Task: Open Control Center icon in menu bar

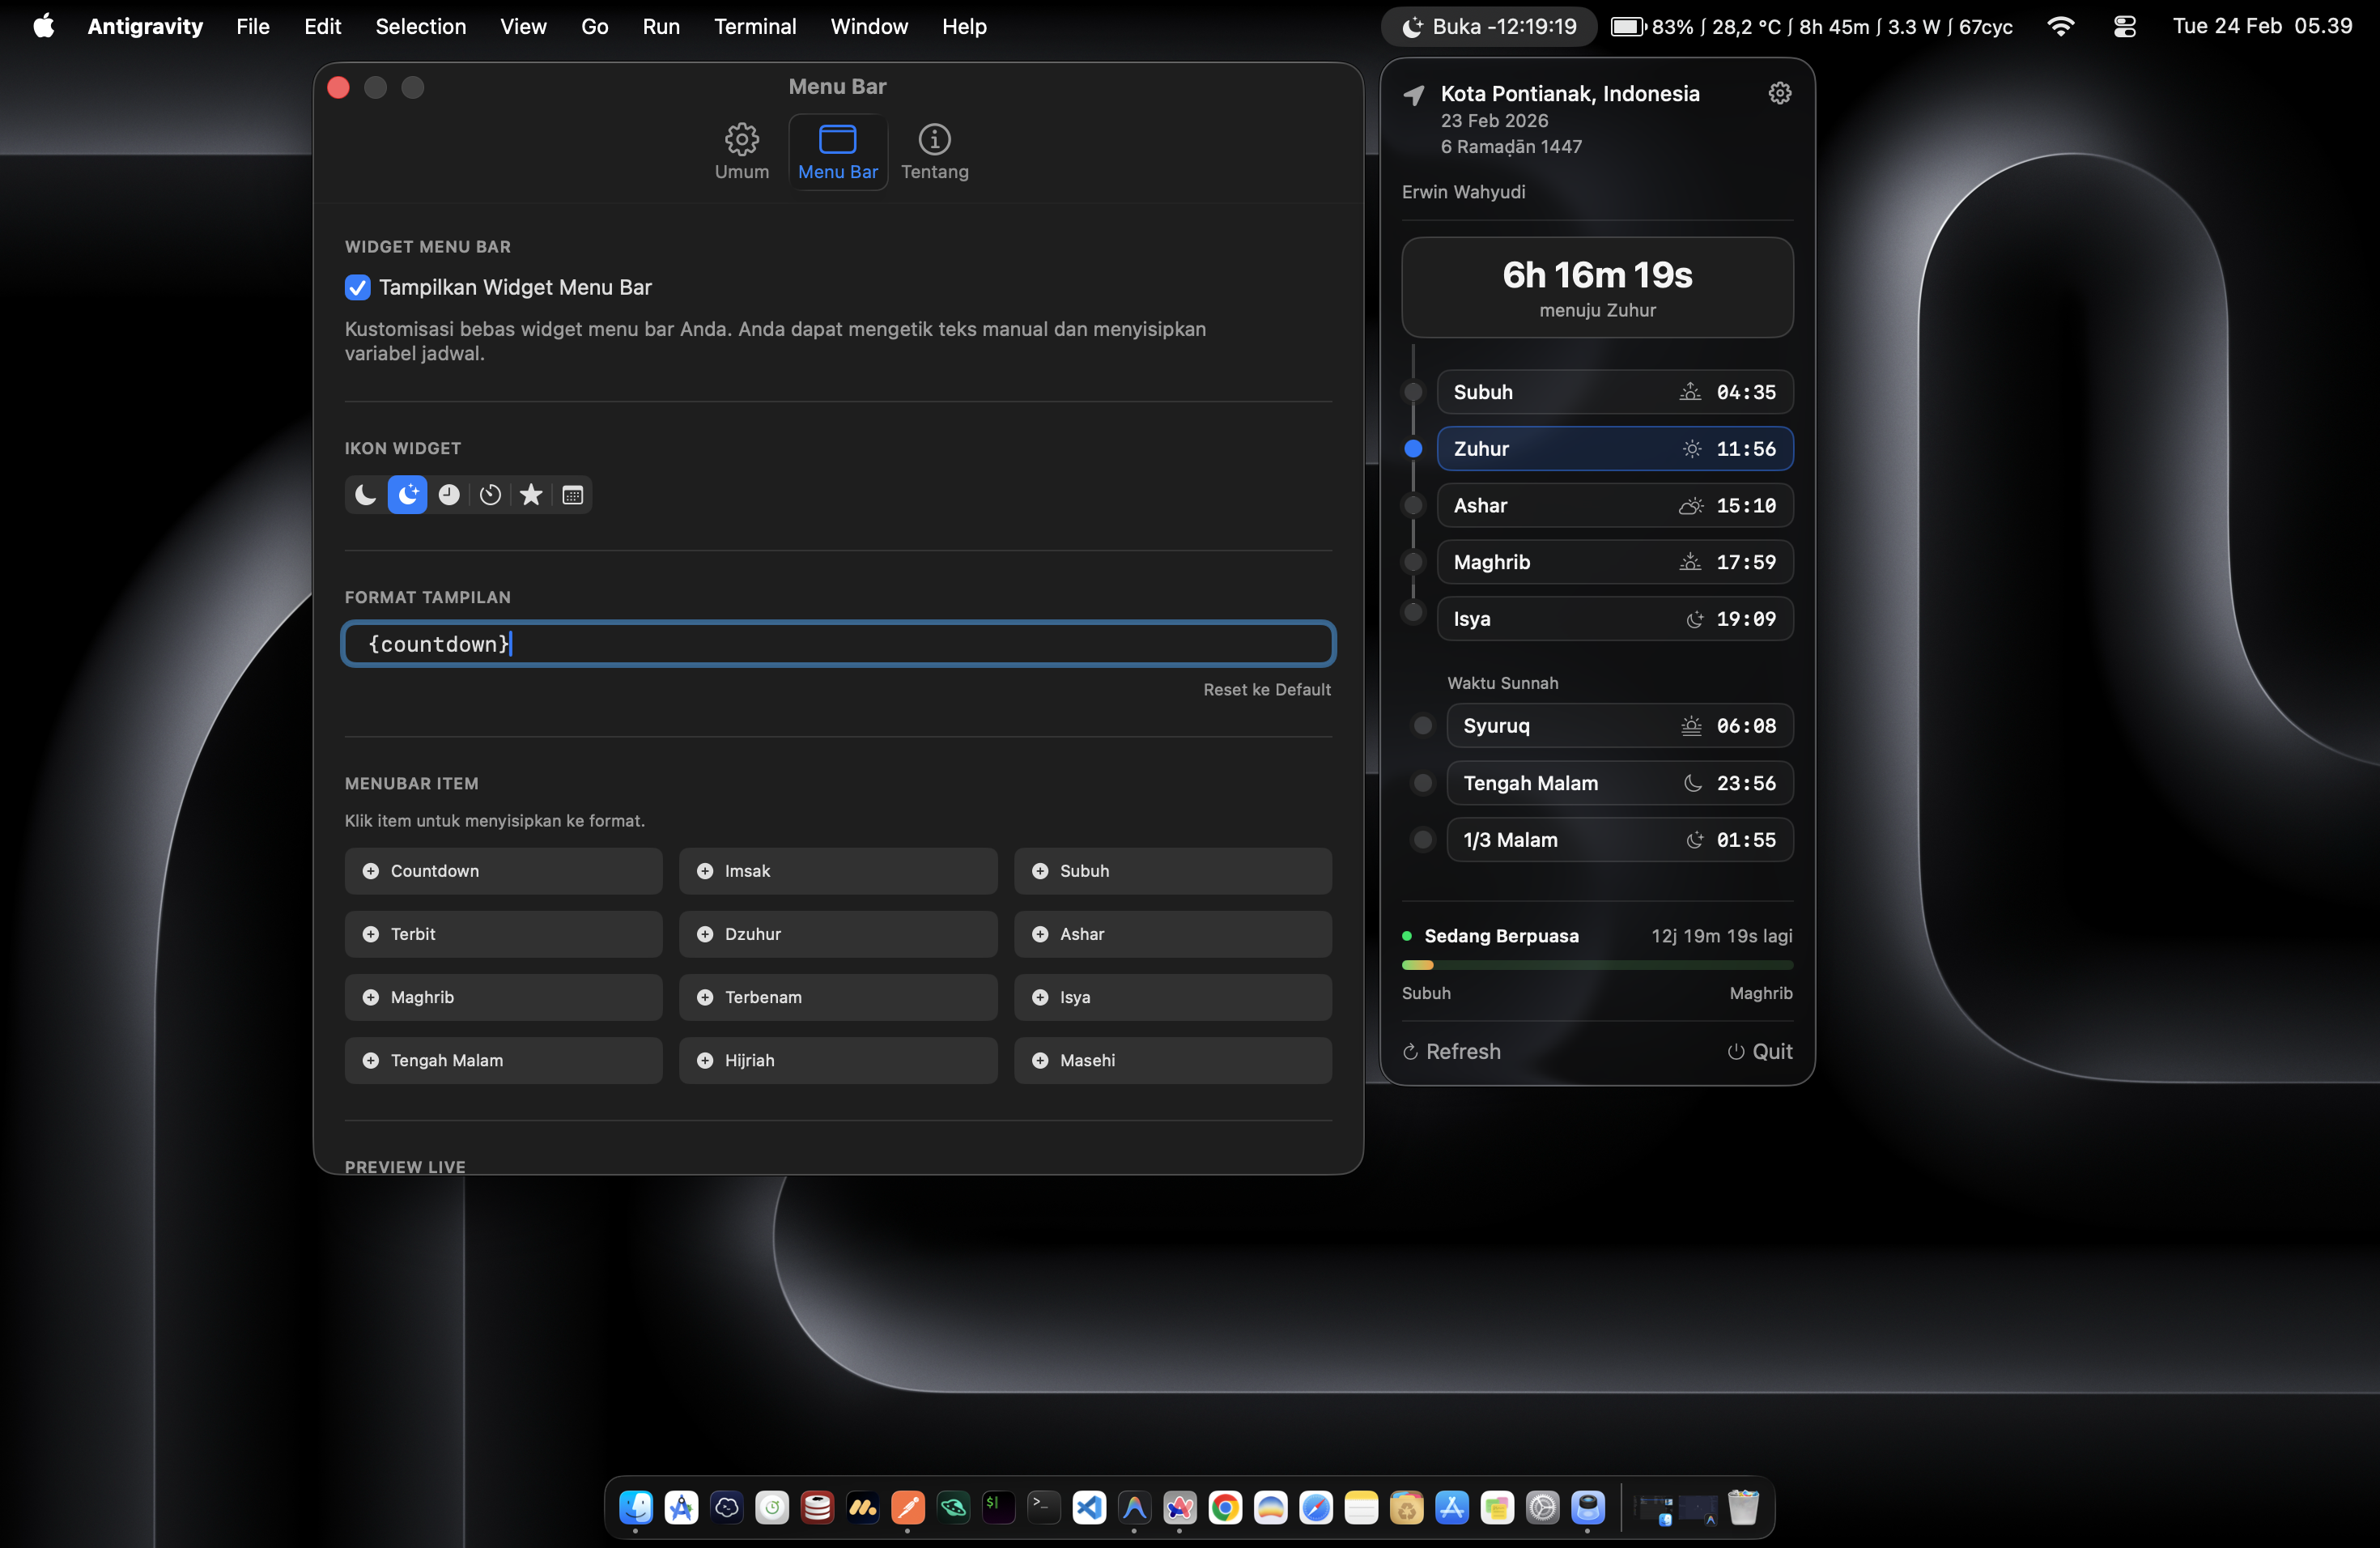Action: pyautogui.click(x=2124, y=27)
